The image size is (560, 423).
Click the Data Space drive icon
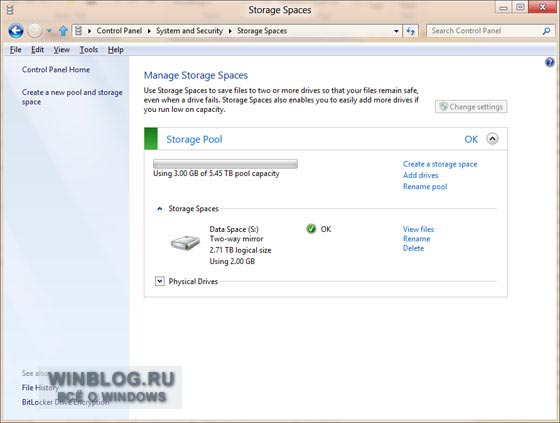click(x=185, y=243)
